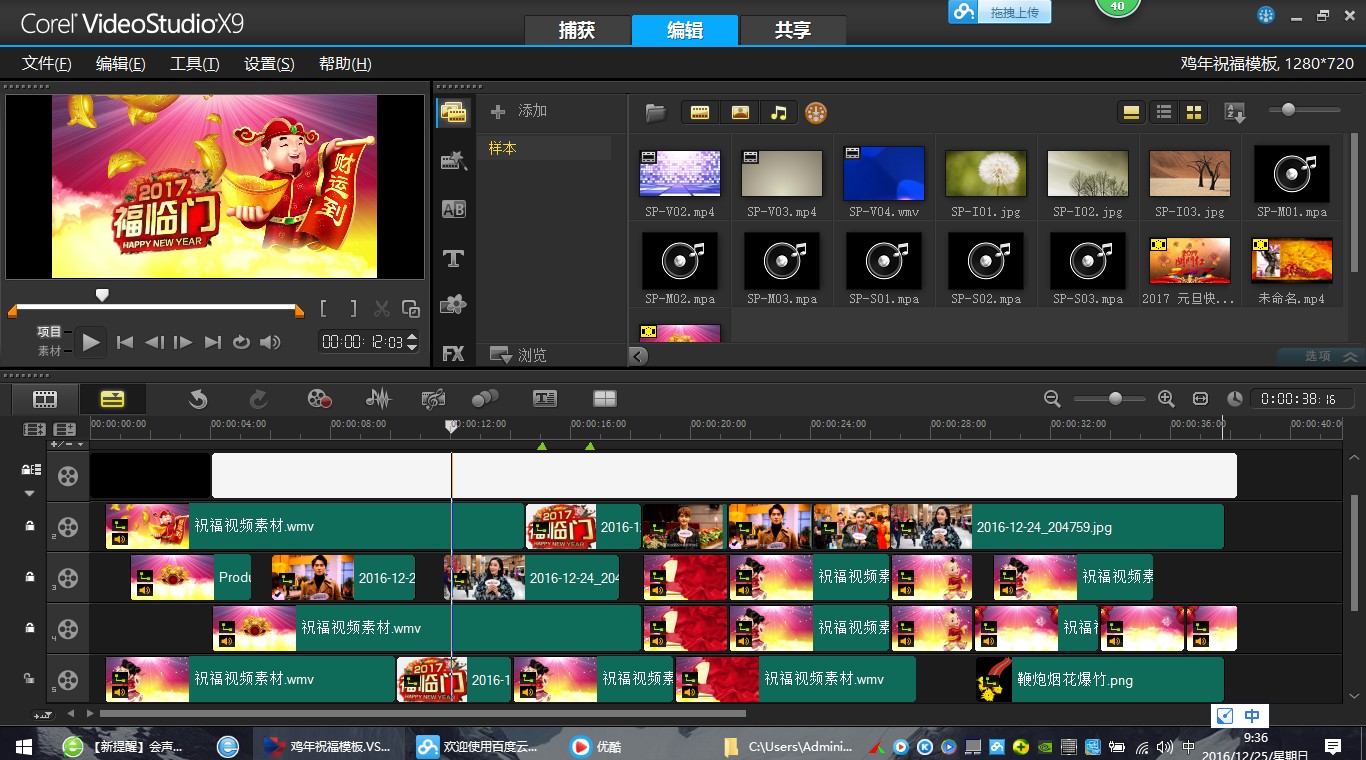The width and height of the screenshot is (1366, 760).
Task: Open the Browse (浏览) dropdown
Action: (519, 355)
